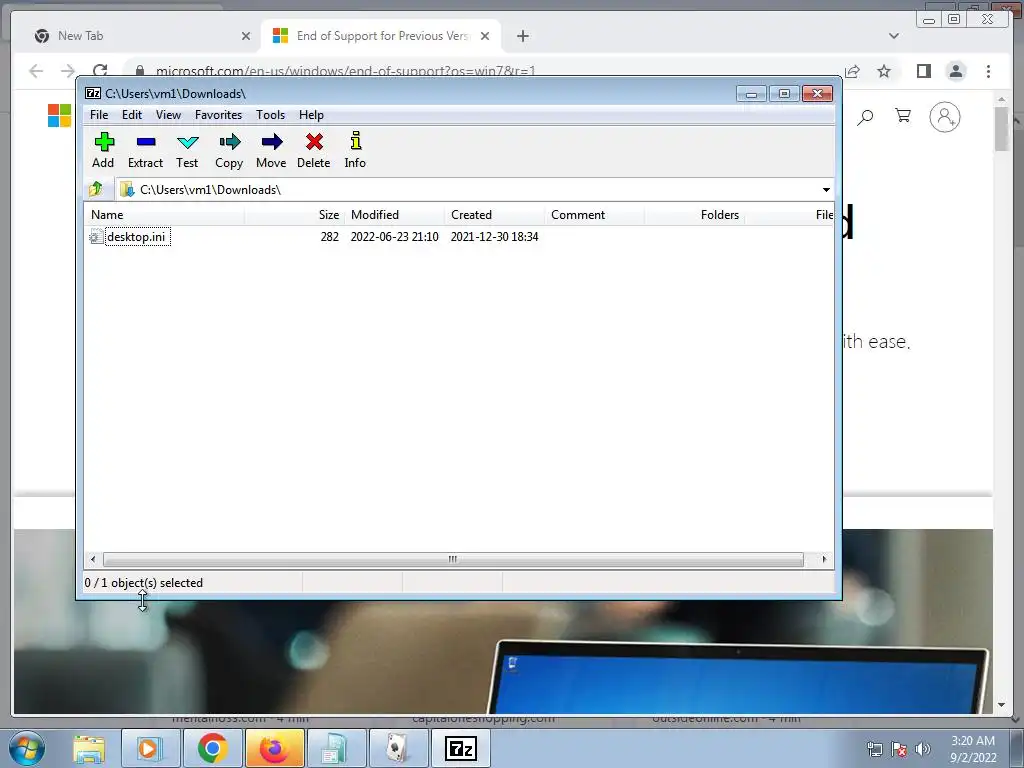Open the Tools menu
The width and height of the screenshot is (1024, 768).
pyautogui.click(x=270, y=115)
